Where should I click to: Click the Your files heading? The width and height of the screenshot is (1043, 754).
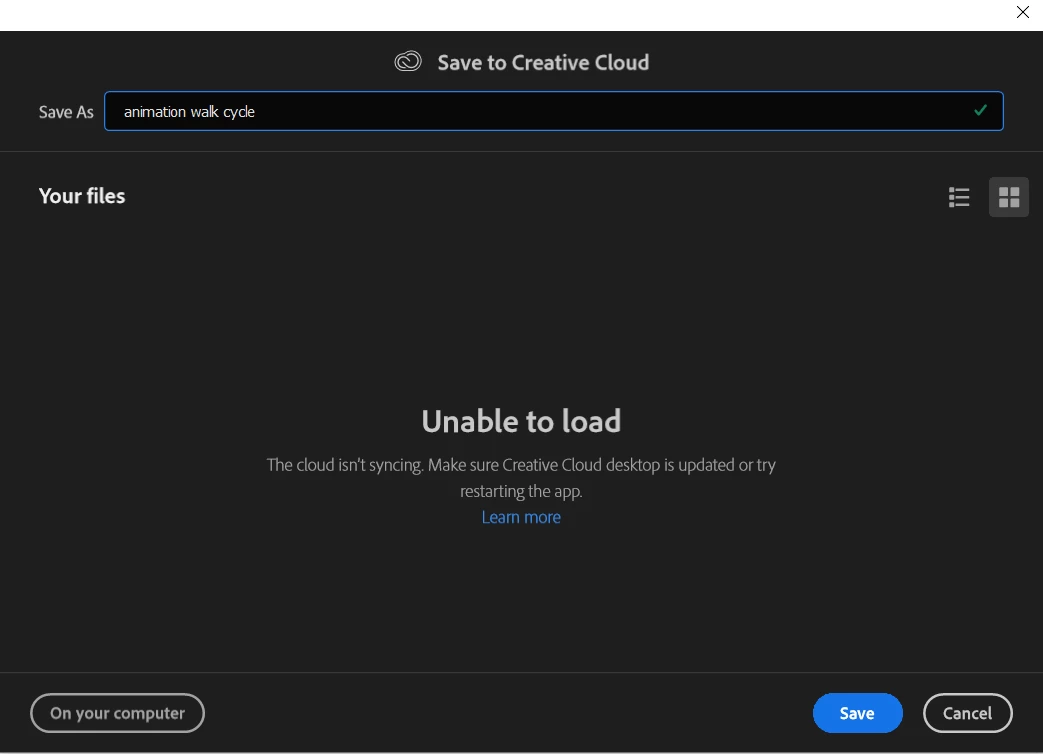(82, 196)
